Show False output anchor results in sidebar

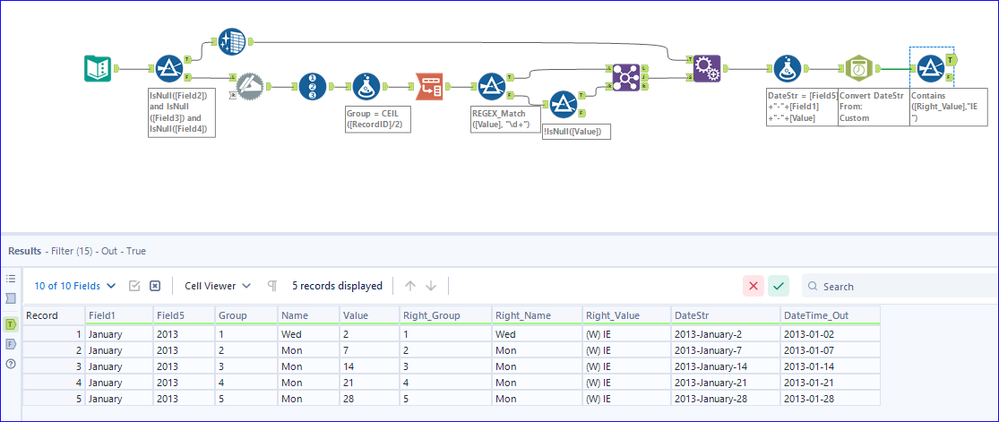click(x=10, y=344)
